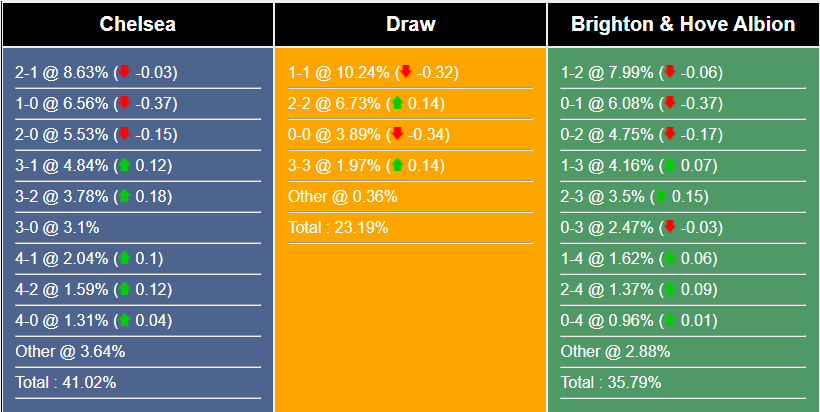
Task: Click the green up arrow in the 2-3 row
Action: pyautogui.click(x=662, y=196)
